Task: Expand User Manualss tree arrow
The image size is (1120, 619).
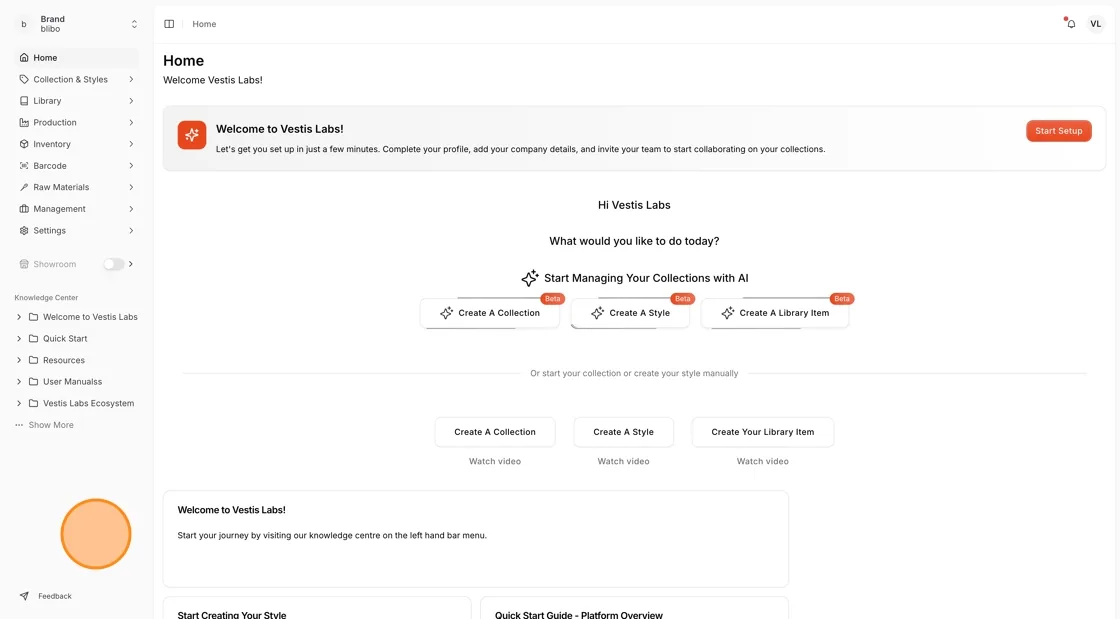Action: [19, 382]
